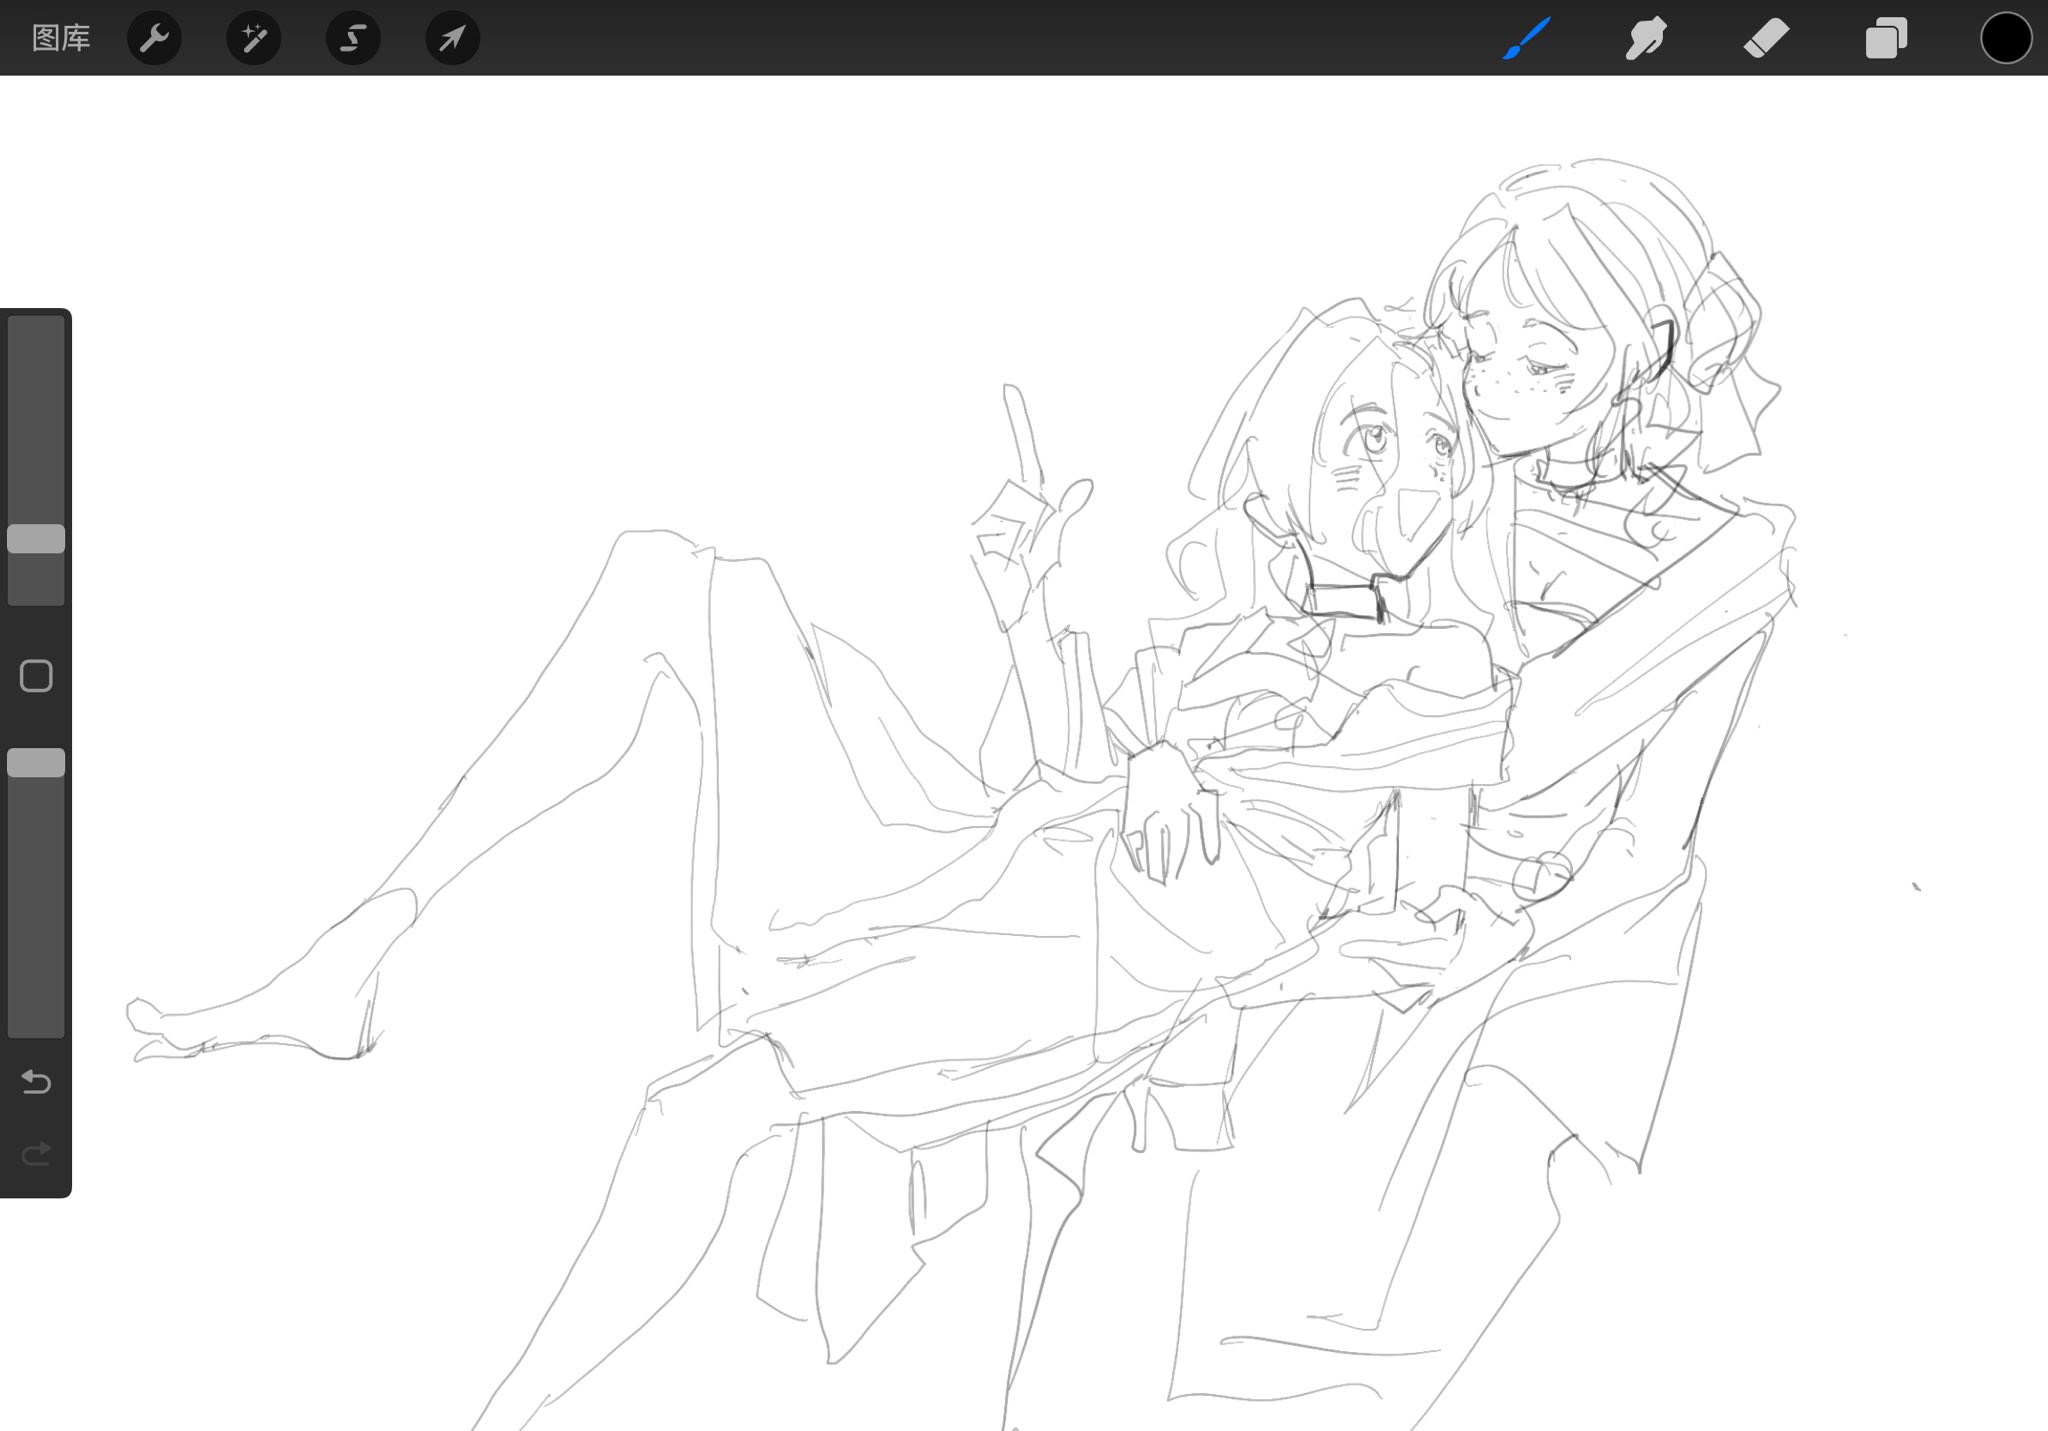Select the Eraser tool
Viewport: 2048px width, 1431px height.
click(x=1766, y=38)
